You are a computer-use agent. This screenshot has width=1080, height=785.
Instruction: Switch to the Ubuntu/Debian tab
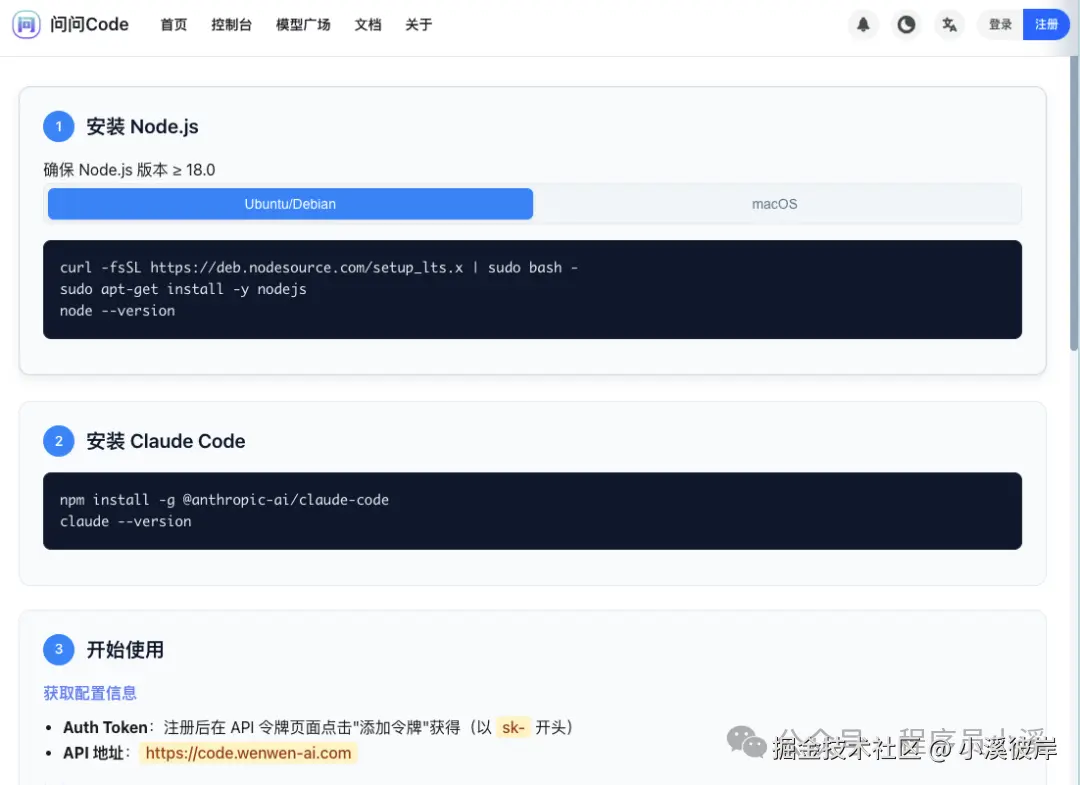click(289, 203)
